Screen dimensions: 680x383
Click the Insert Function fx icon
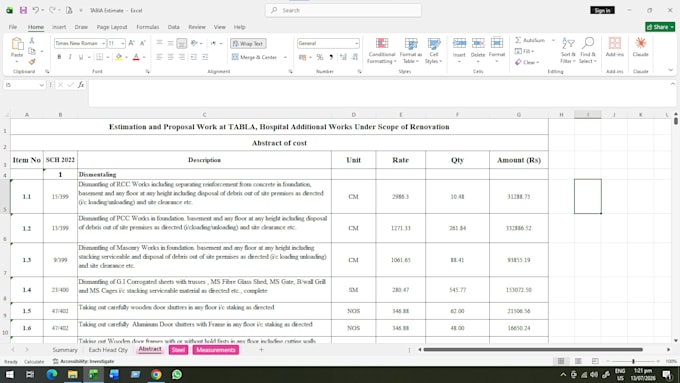coord(81,85)
